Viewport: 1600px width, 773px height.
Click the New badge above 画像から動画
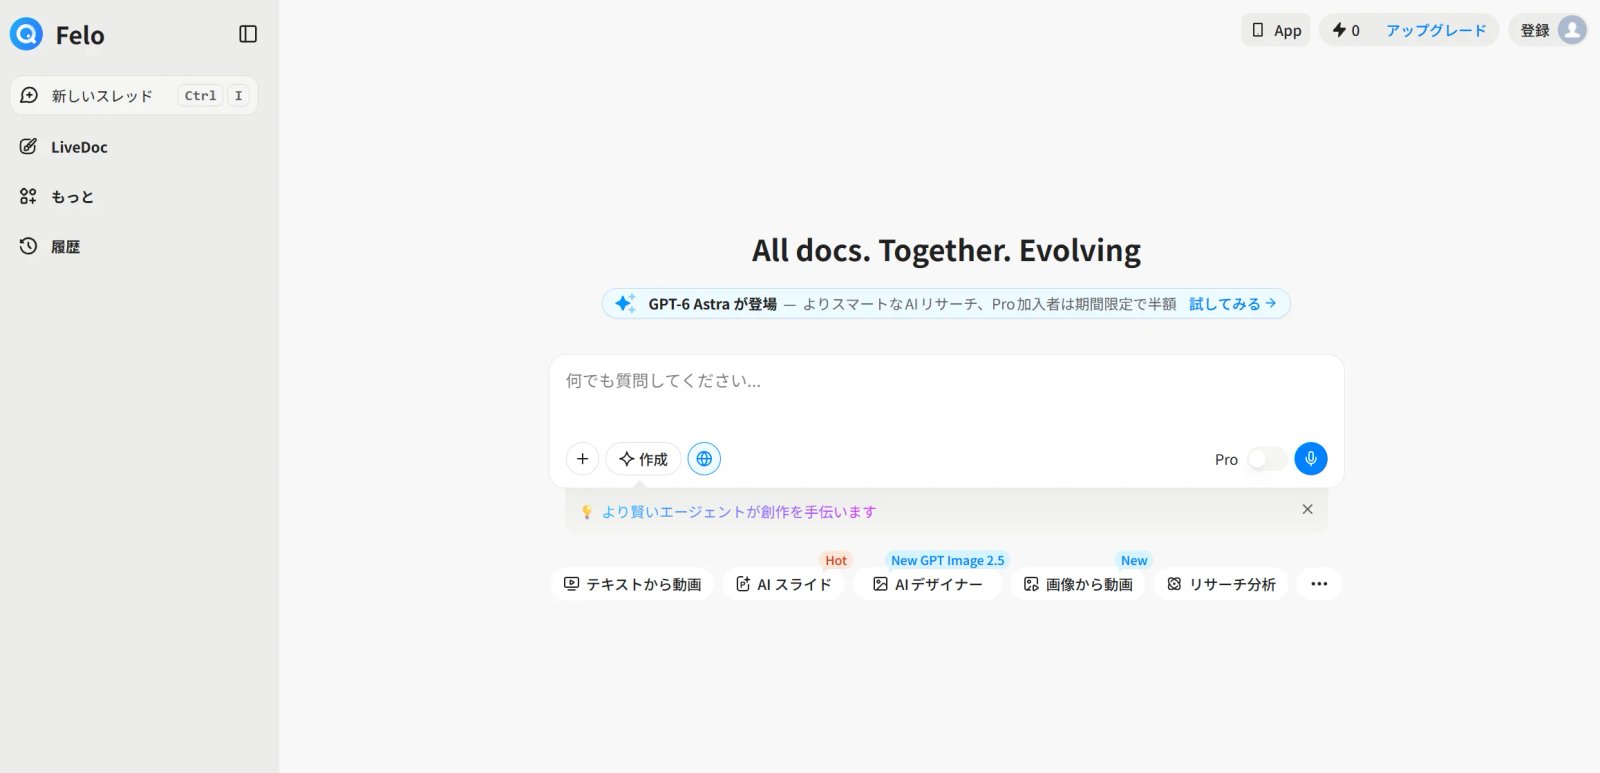tap(1134, 561)
